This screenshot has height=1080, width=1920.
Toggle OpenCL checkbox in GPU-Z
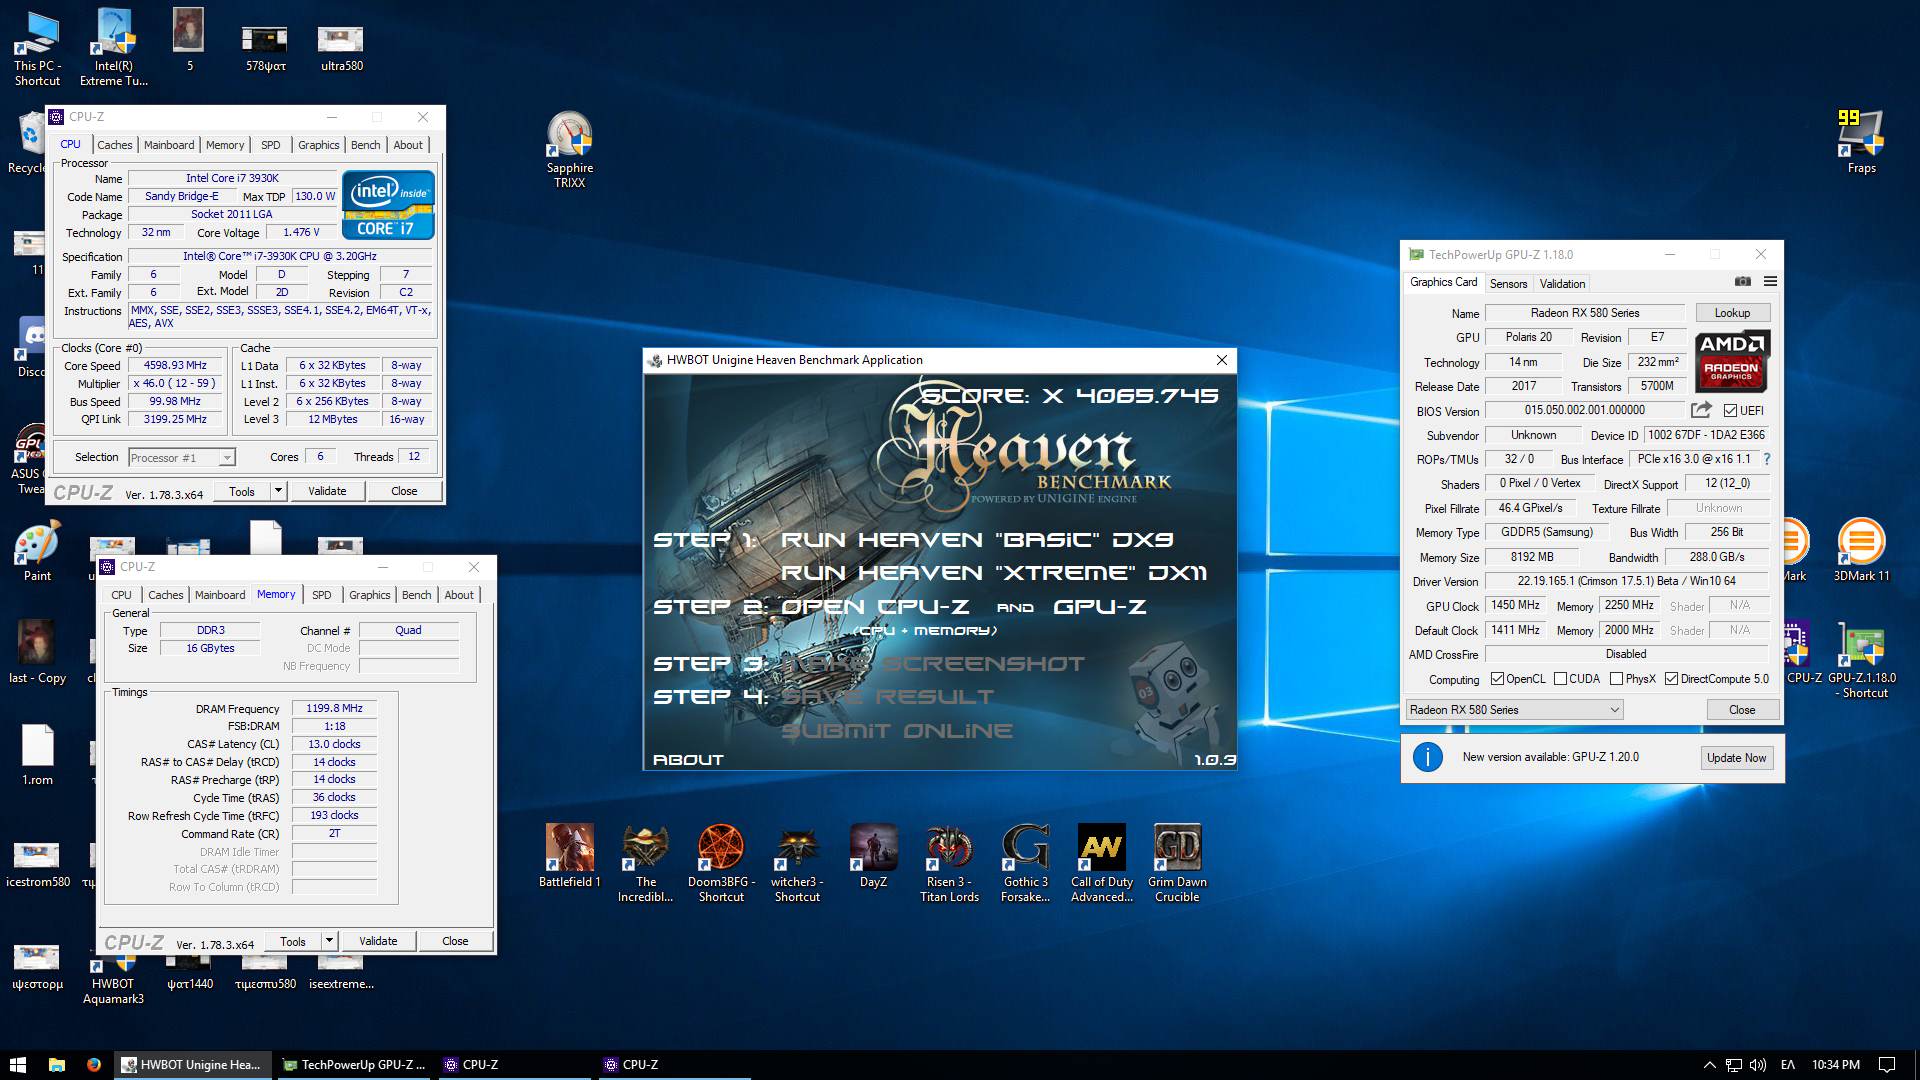tap(1497, 679)
